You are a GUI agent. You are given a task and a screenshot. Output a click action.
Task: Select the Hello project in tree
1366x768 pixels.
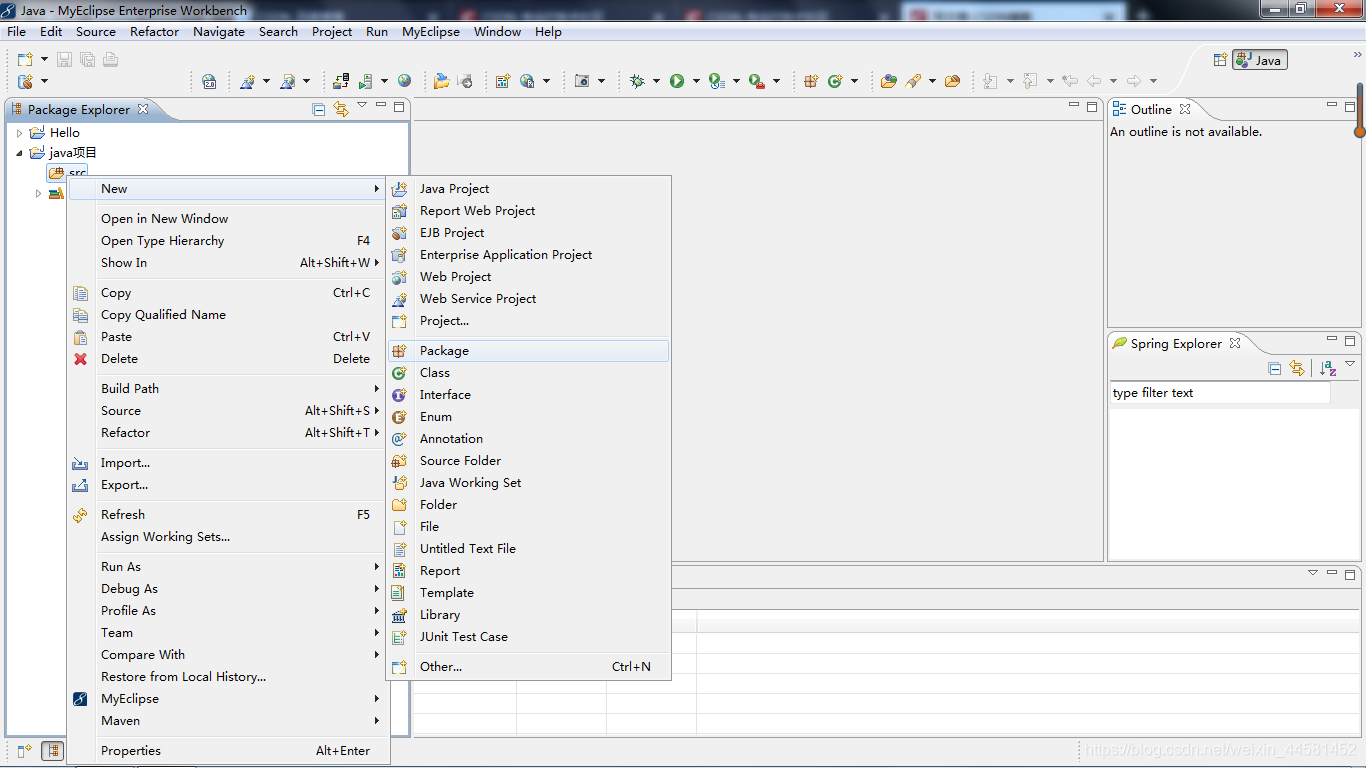point(64,132)
